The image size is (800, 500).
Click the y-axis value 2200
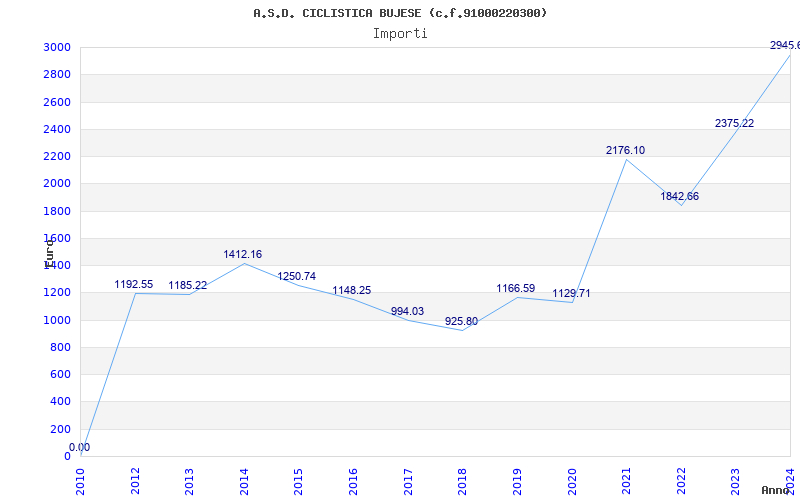point(57,156)
